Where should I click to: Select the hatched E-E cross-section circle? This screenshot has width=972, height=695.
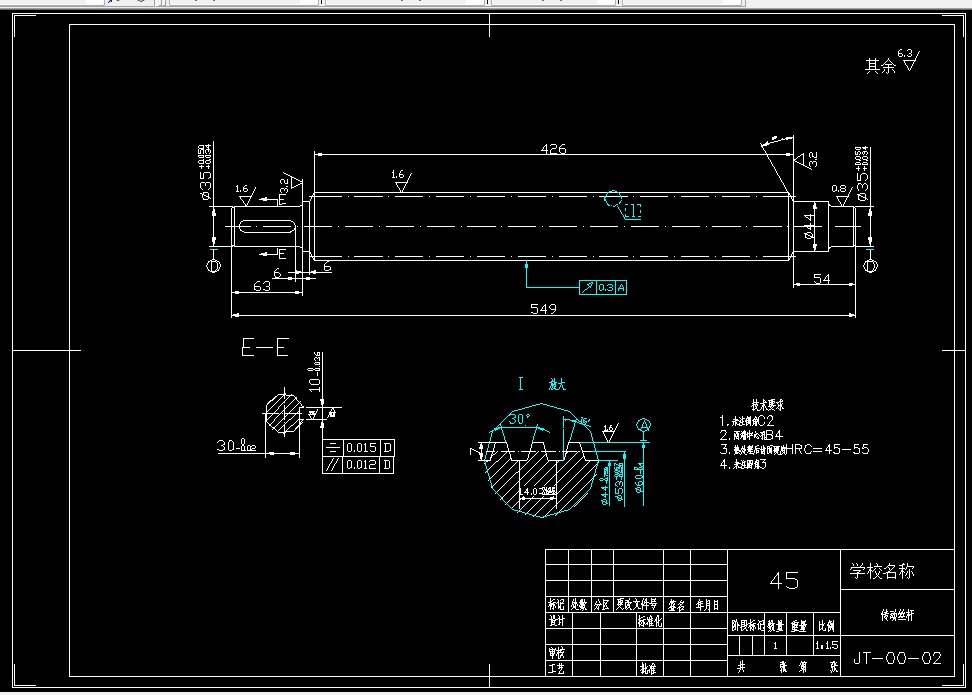(x=284, y=414)
